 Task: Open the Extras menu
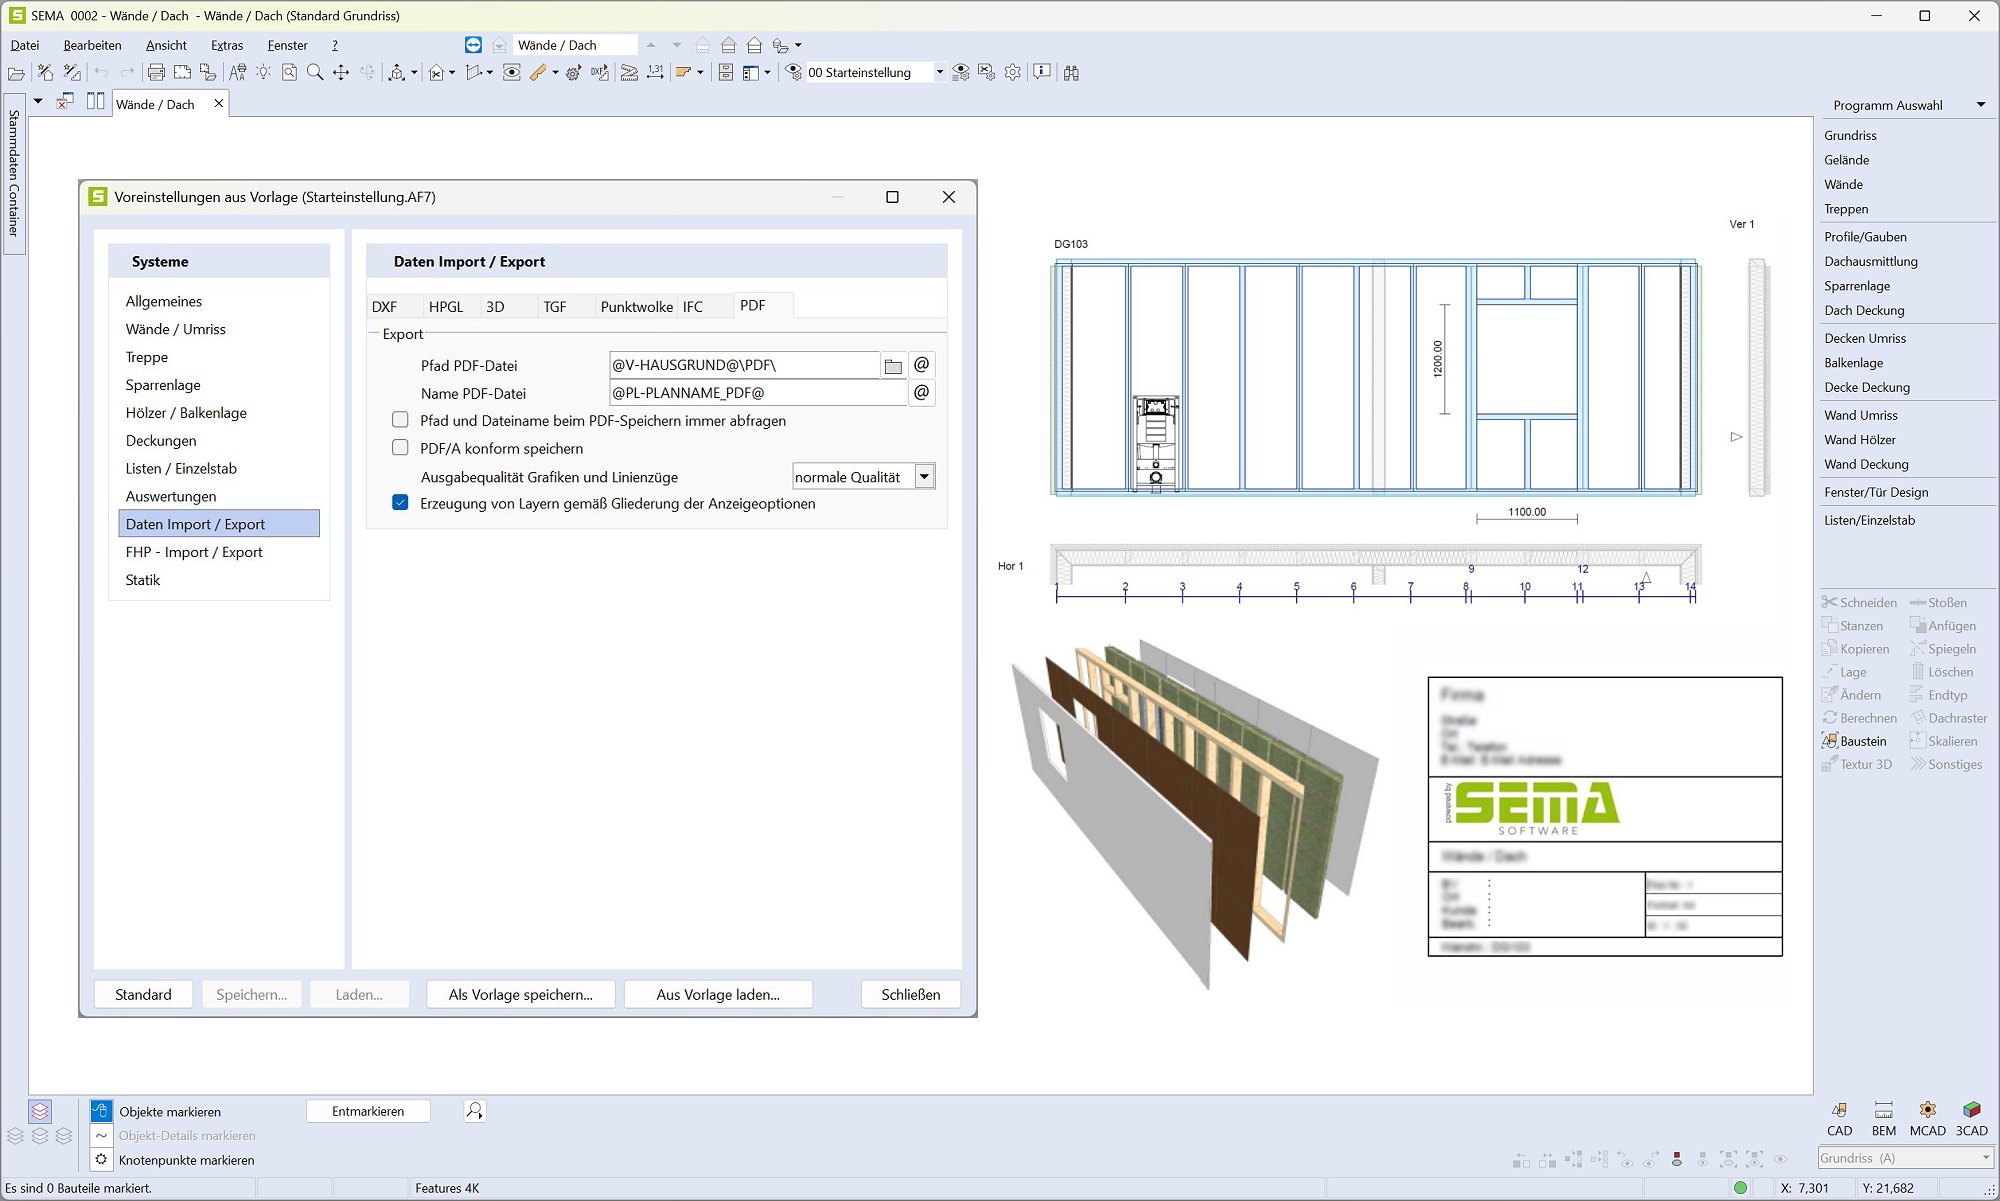point(227,45)
